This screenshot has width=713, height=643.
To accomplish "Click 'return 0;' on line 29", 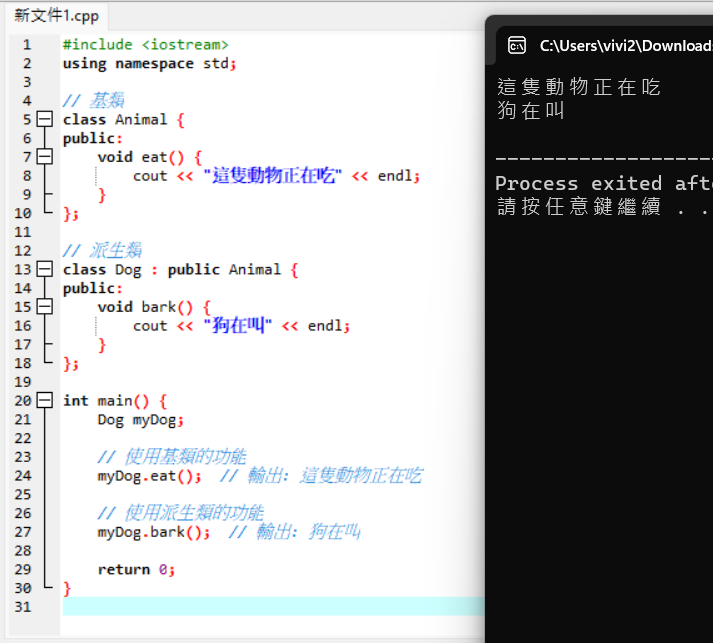I will (x=136, y=570).
